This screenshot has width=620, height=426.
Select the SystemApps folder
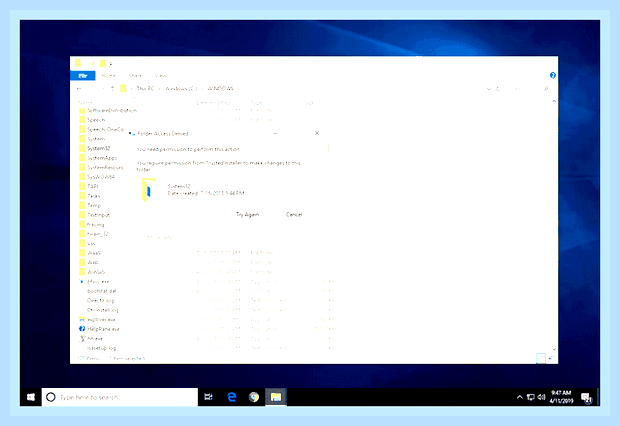click(x=98, y=158)
